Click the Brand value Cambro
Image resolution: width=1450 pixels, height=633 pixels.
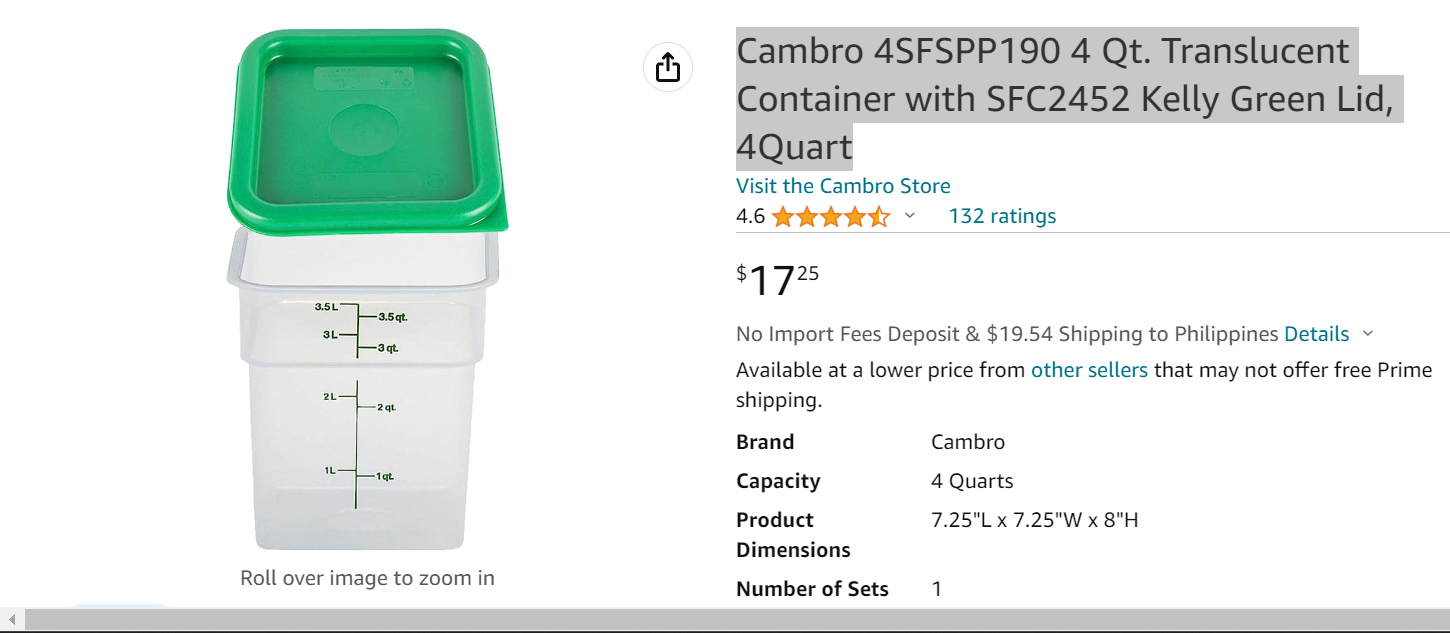[x=968, y=442]
